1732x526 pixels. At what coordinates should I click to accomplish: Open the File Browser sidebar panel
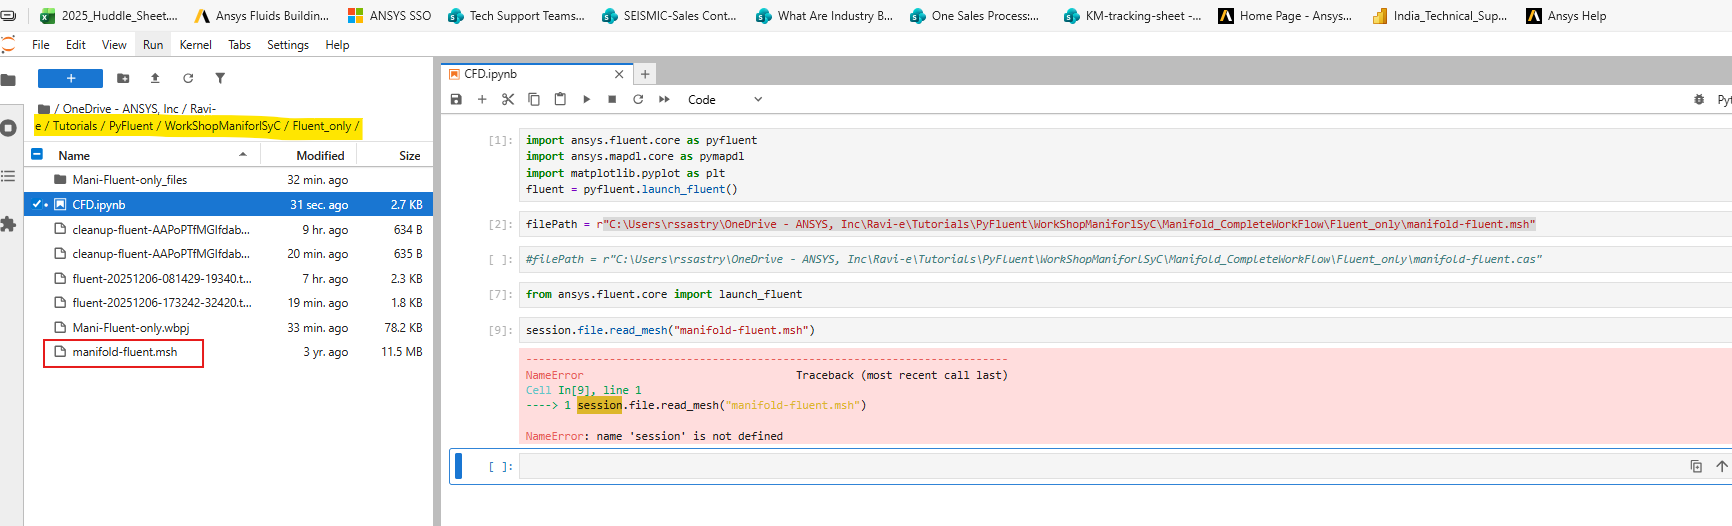pos(8,80)
